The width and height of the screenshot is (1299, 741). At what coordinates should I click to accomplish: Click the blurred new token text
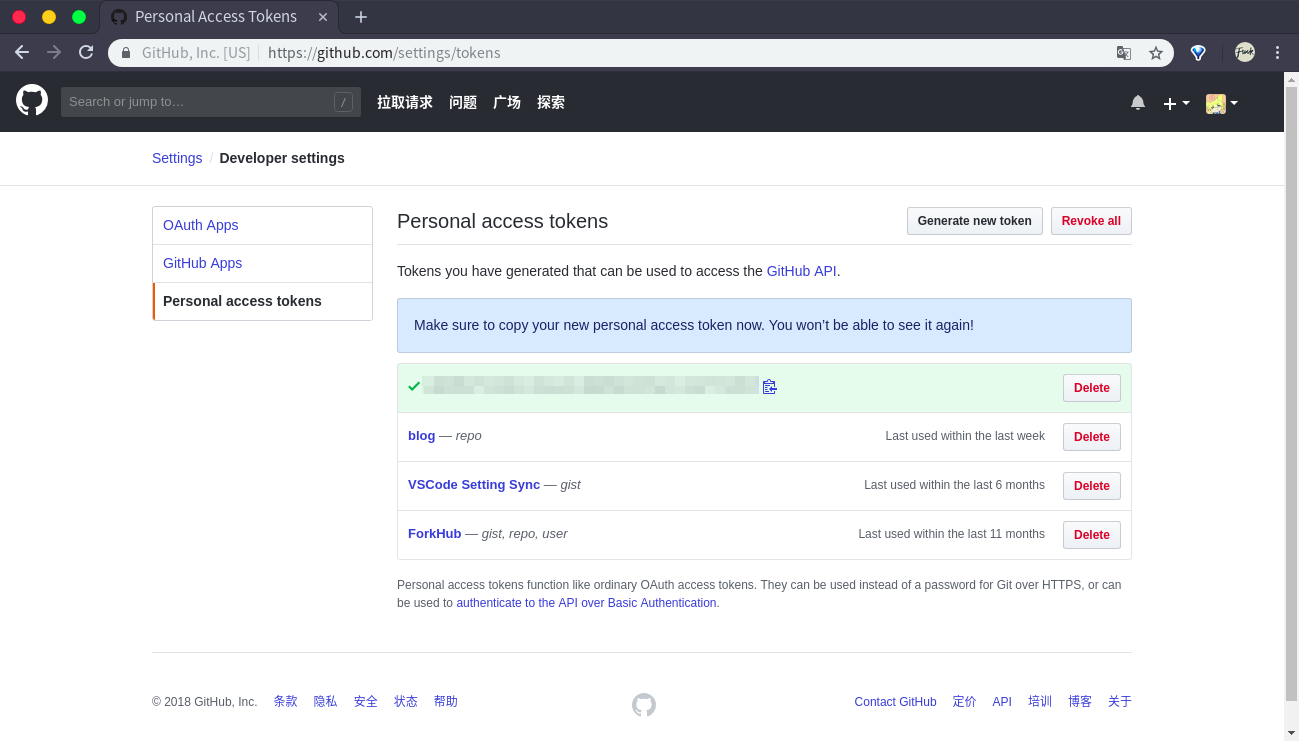590,386
